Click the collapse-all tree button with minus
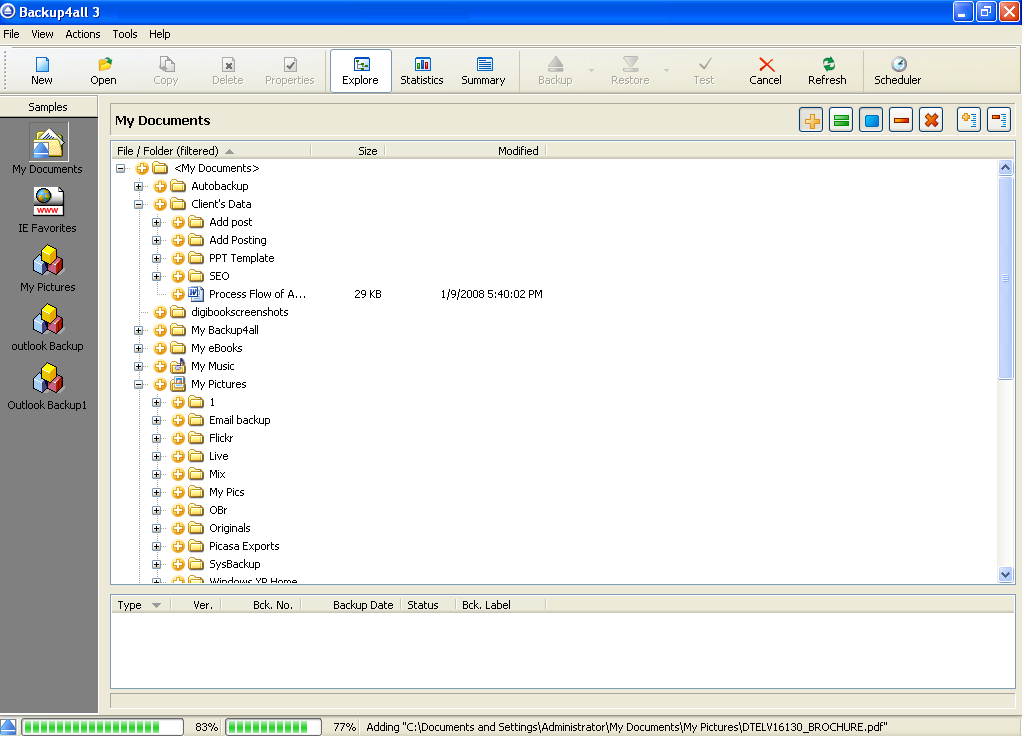This screenshot has height=736, width=1024. tap(999, 120)
